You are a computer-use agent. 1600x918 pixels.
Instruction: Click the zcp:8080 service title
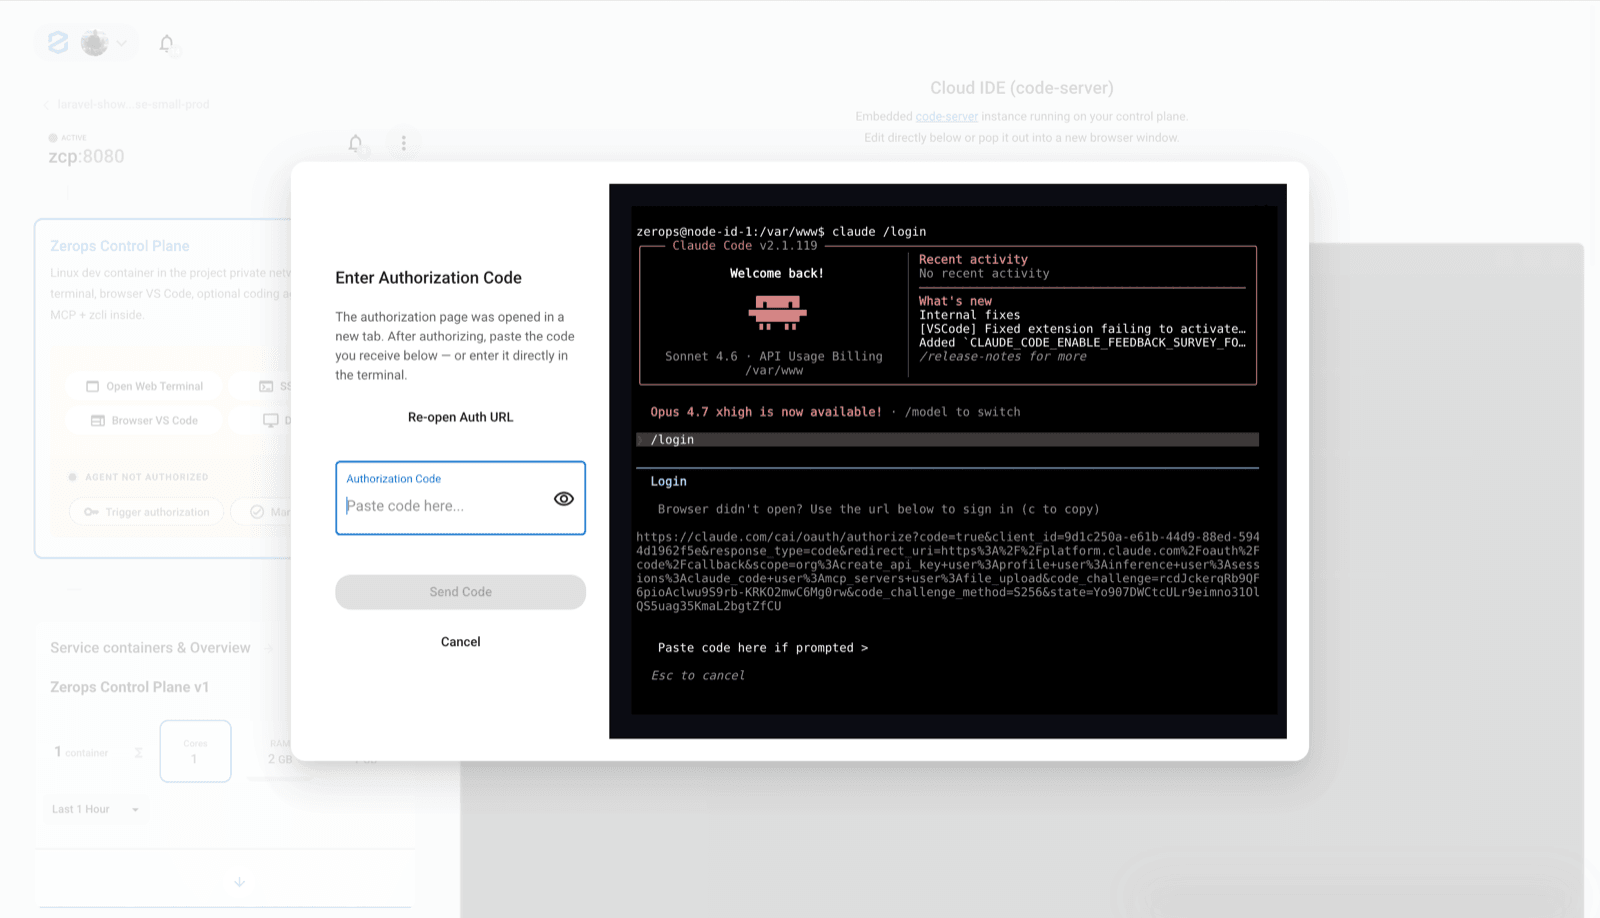click(86, 156)
